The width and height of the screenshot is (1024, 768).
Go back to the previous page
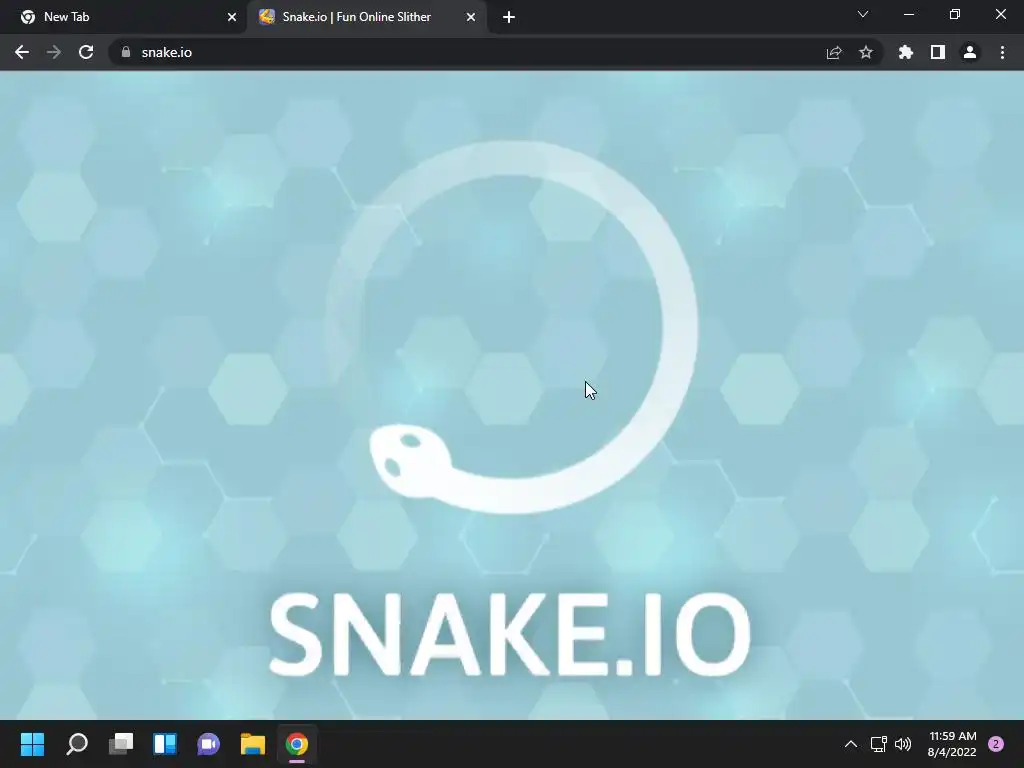[x=22, y=52]
